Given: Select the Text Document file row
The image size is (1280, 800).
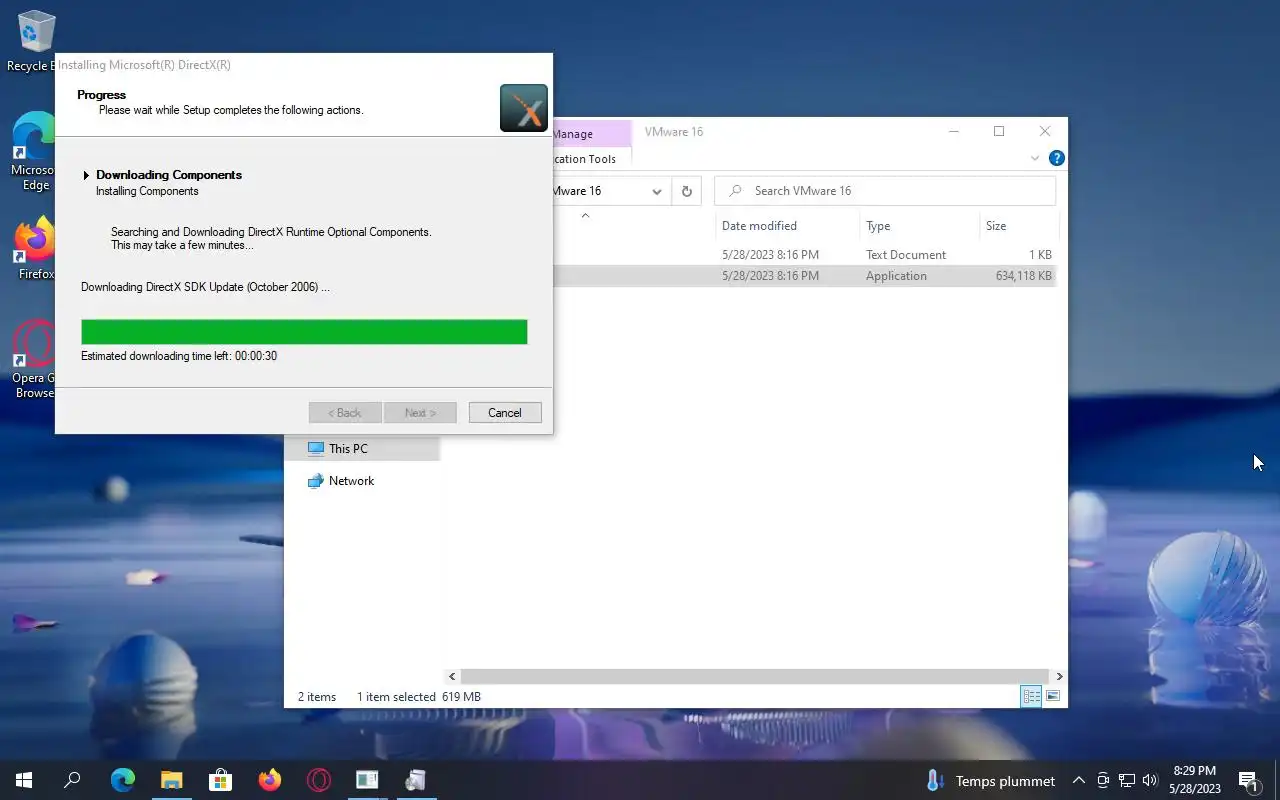Looking at the screenshot, I should point(805,255).
